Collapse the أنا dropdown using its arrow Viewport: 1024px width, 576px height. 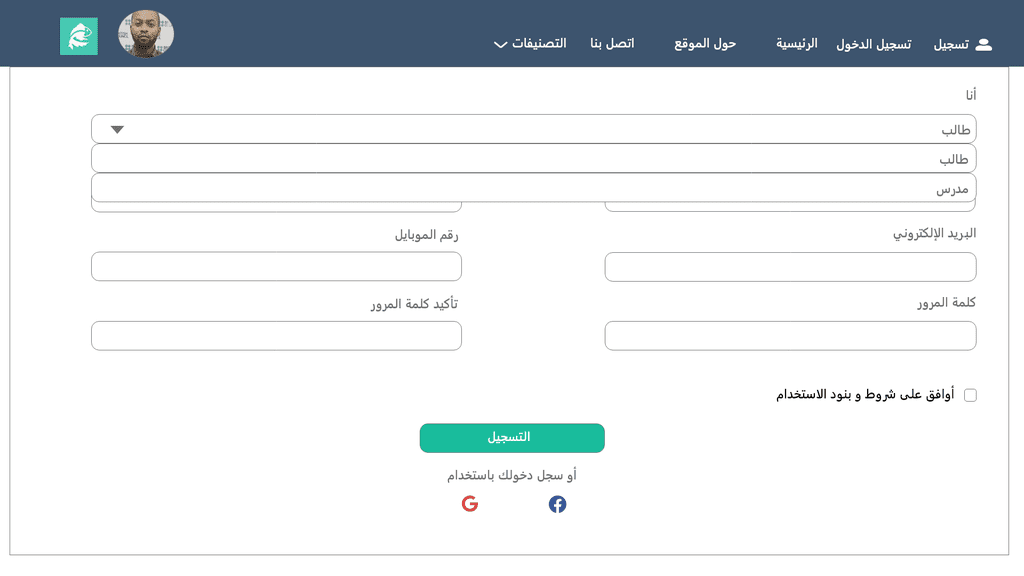(x=117, y=129)
